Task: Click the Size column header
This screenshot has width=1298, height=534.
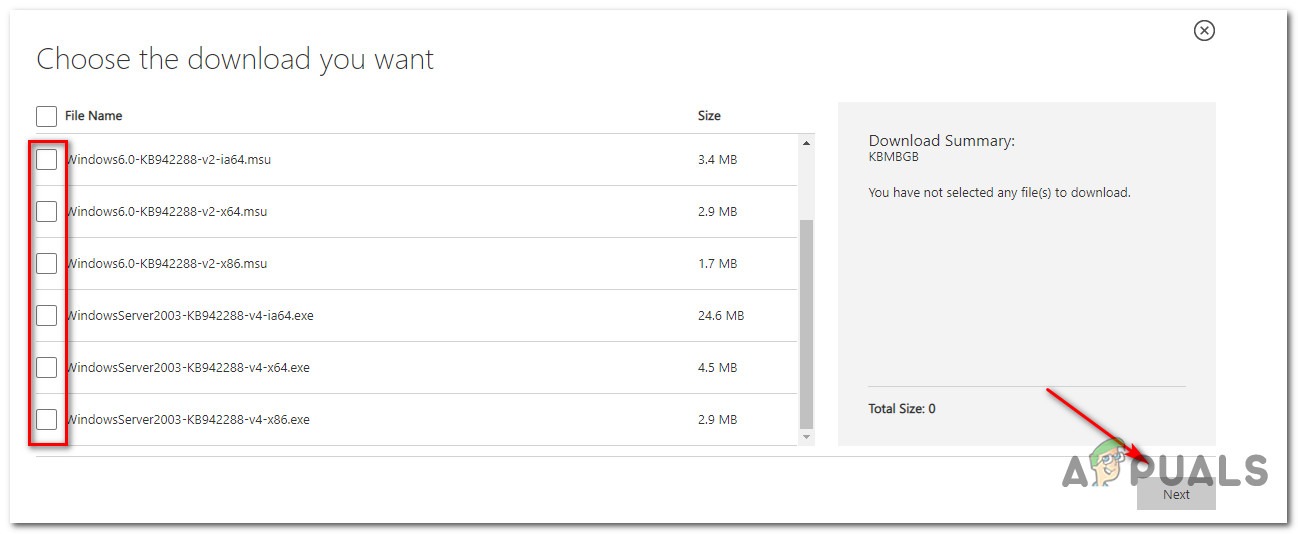Action: [x=709, y=116]
